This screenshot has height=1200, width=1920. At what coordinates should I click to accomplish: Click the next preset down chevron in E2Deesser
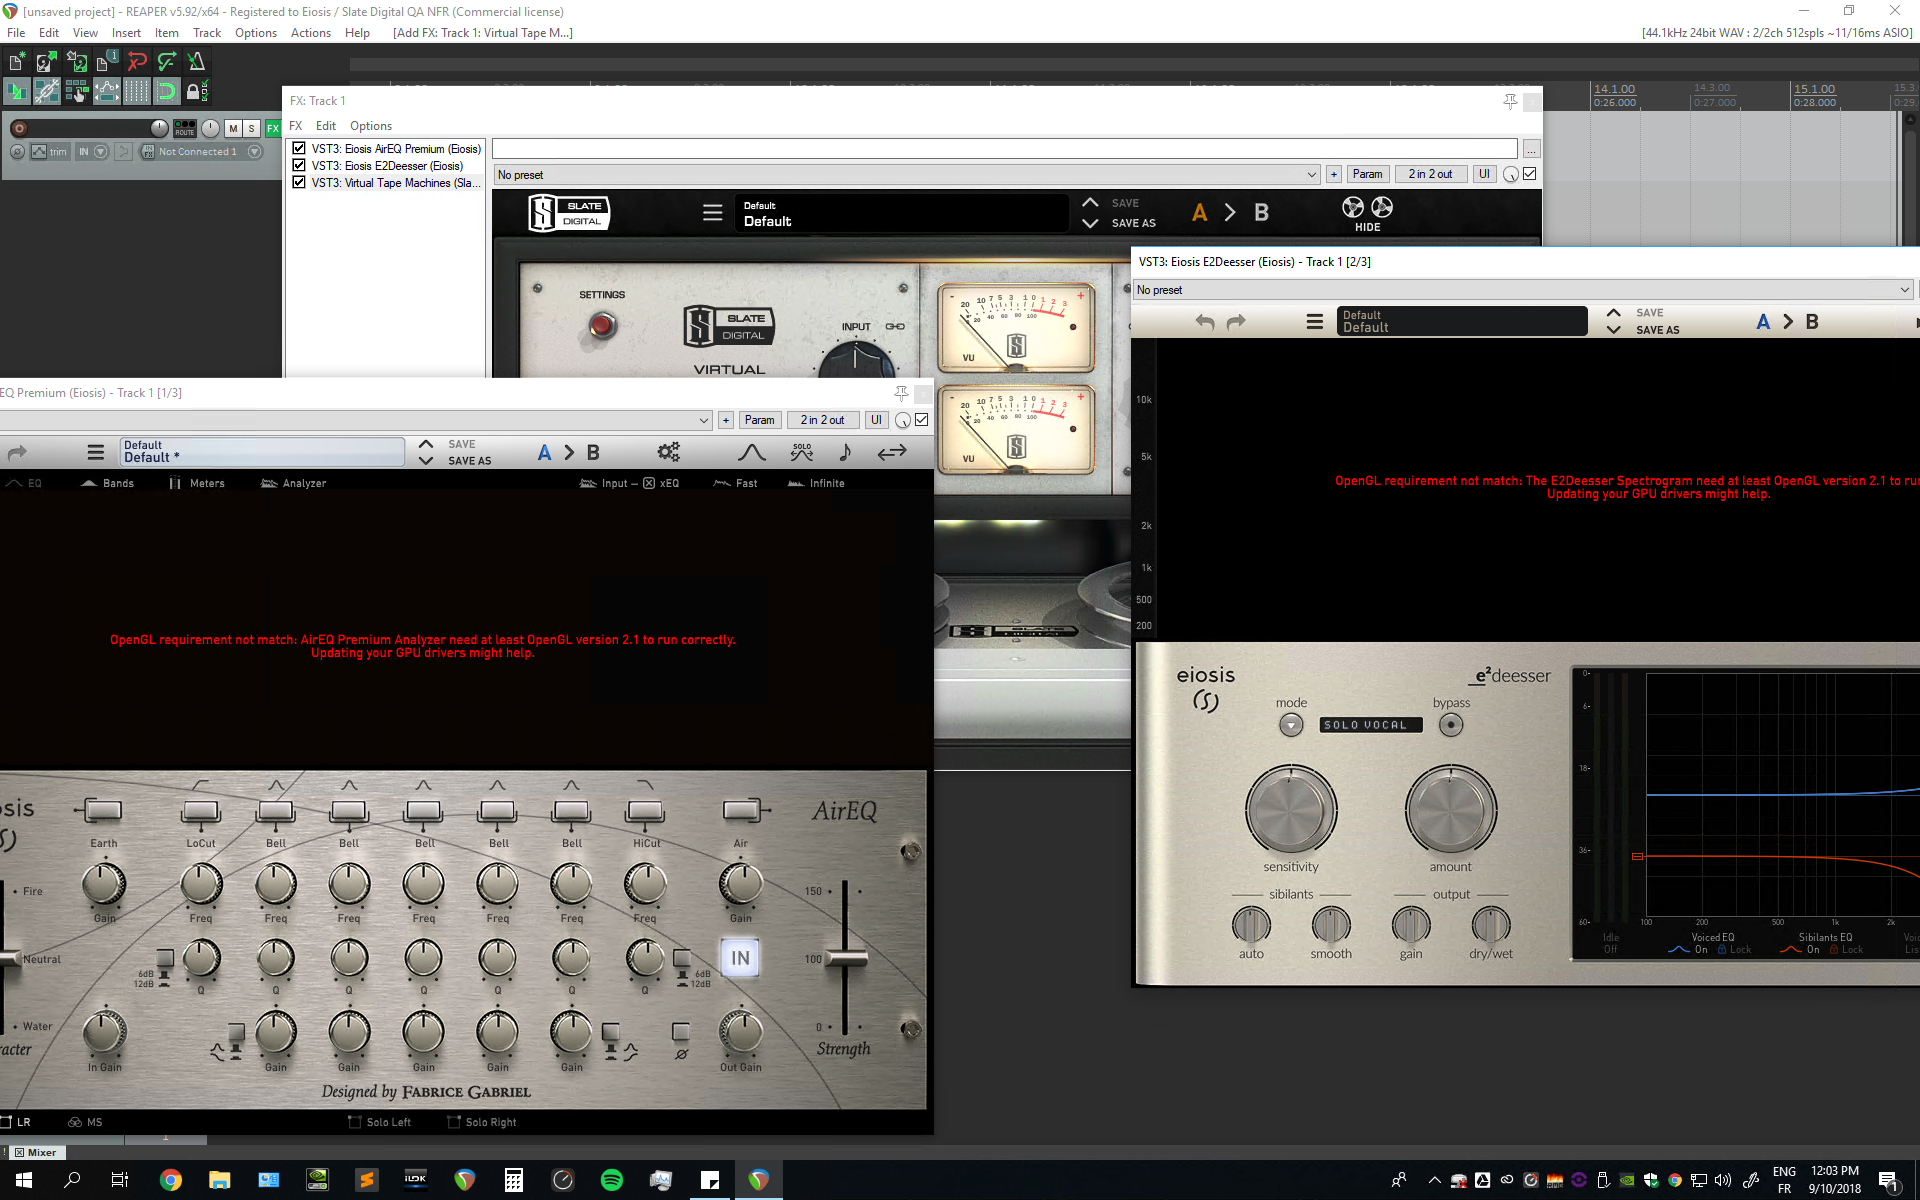pos(1613,330)
